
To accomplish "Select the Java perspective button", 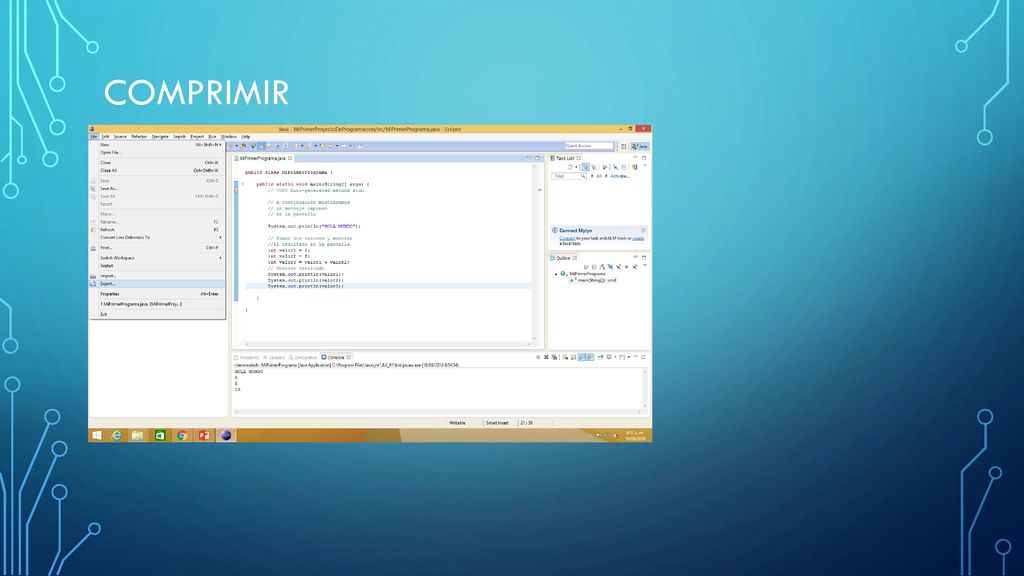I will coord(640,146).
